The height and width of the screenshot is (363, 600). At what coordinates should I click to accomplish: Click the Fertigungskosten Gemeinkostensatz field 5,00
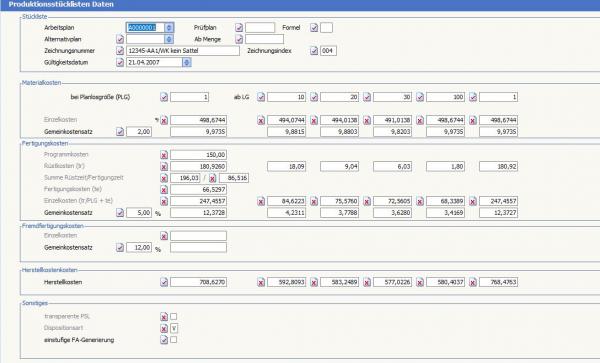coord(139,213)
